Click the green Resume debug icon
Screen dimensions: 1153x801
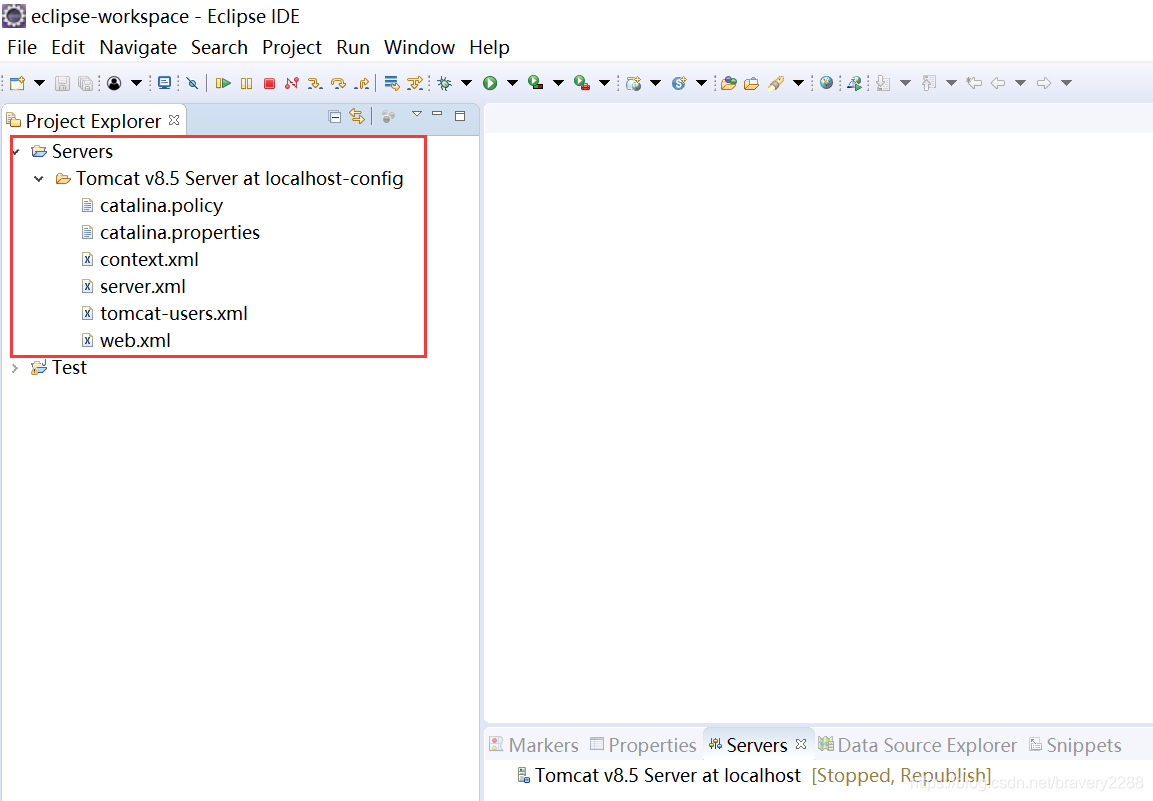coord(224,83)
